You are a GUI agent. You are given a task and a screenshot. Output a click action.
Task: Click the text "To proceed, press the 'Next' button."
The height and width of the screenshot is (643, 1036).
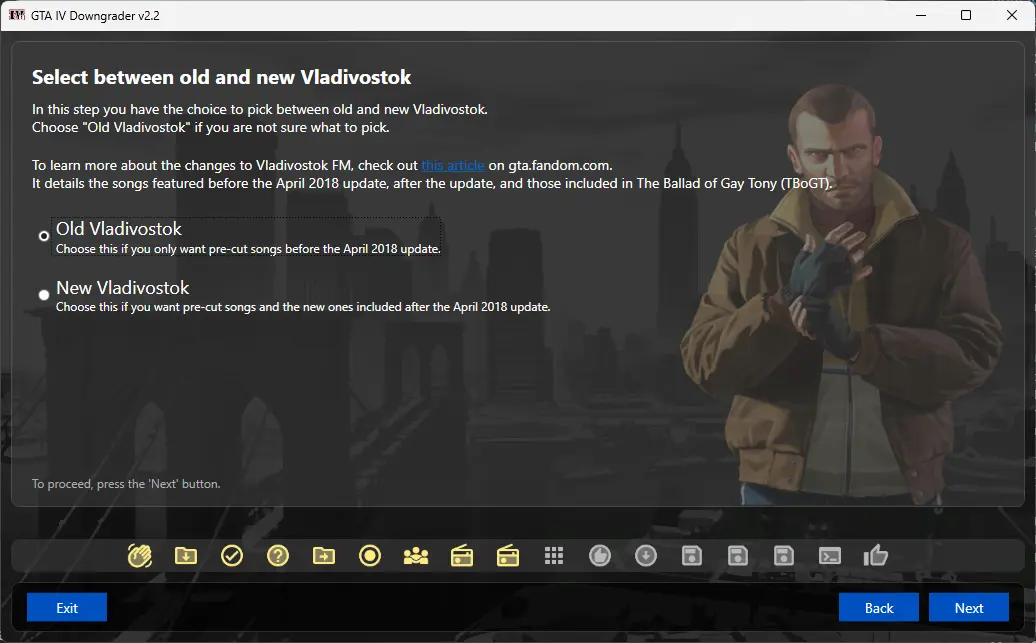pos(126,484)
